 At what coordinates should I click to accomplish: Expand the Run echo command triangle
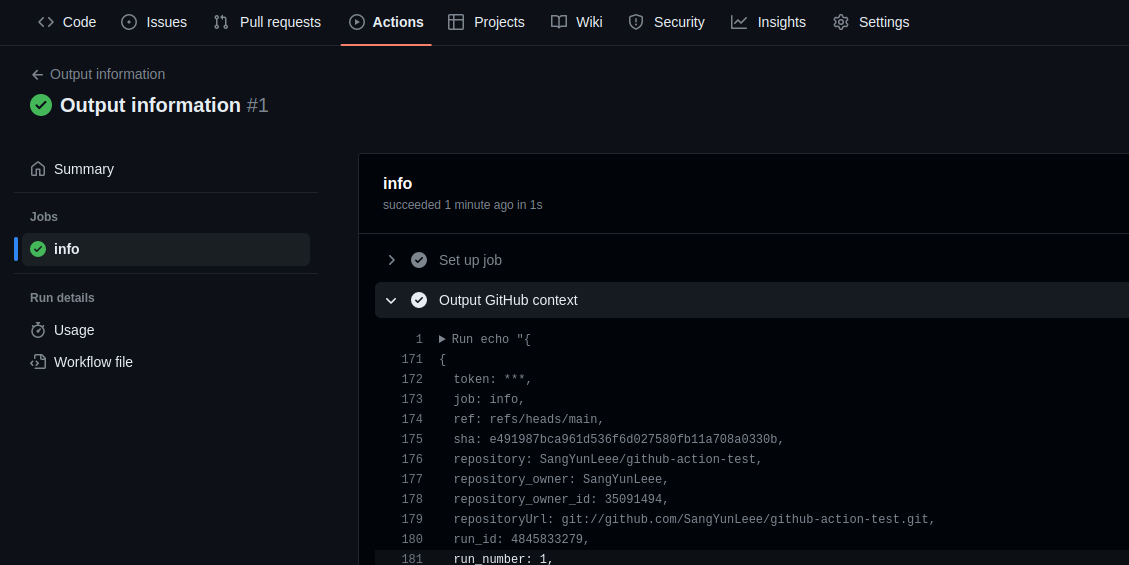[x=442, y=339]
